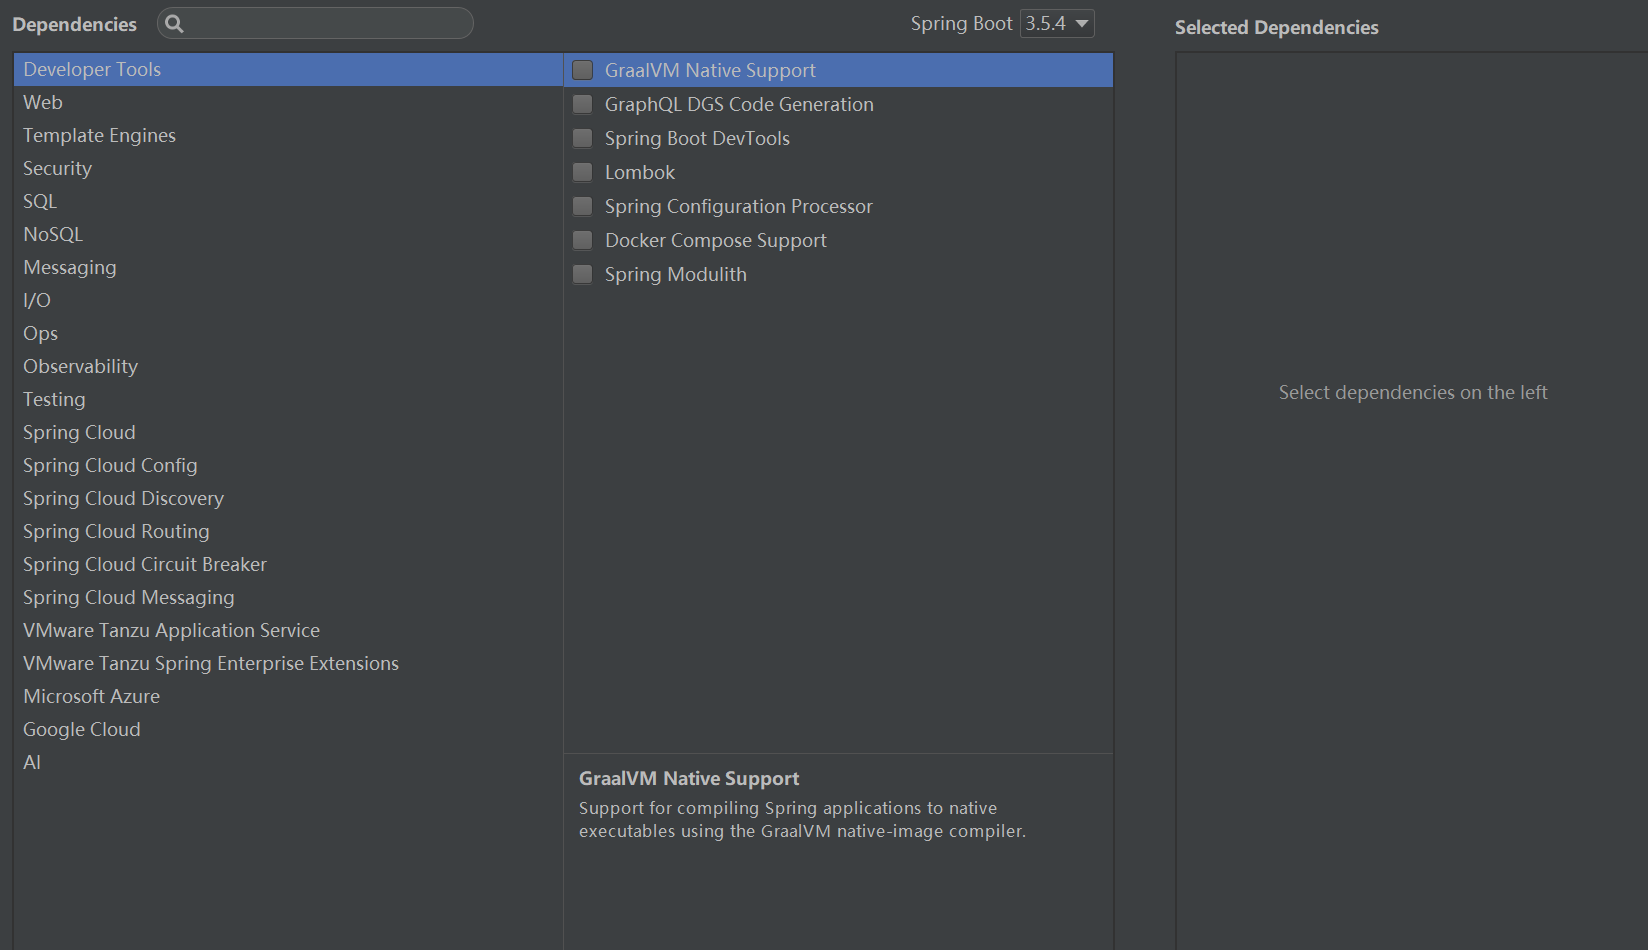The image size is (1648, 950).
Task: Enable GraphQL DGS Code Generation checkbox
Action: [x=583, y=104]
